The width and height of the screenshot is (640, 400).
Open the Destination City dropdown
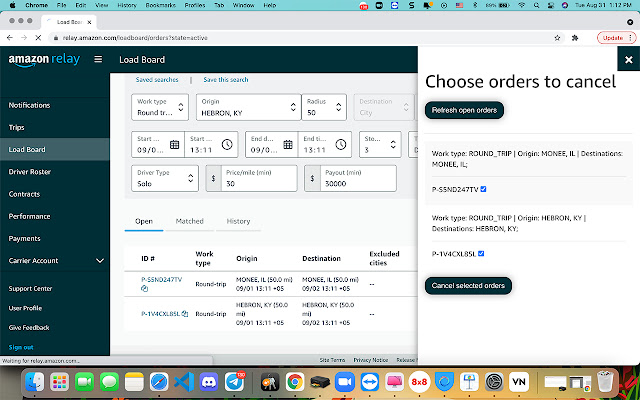(x=384, y=107)
